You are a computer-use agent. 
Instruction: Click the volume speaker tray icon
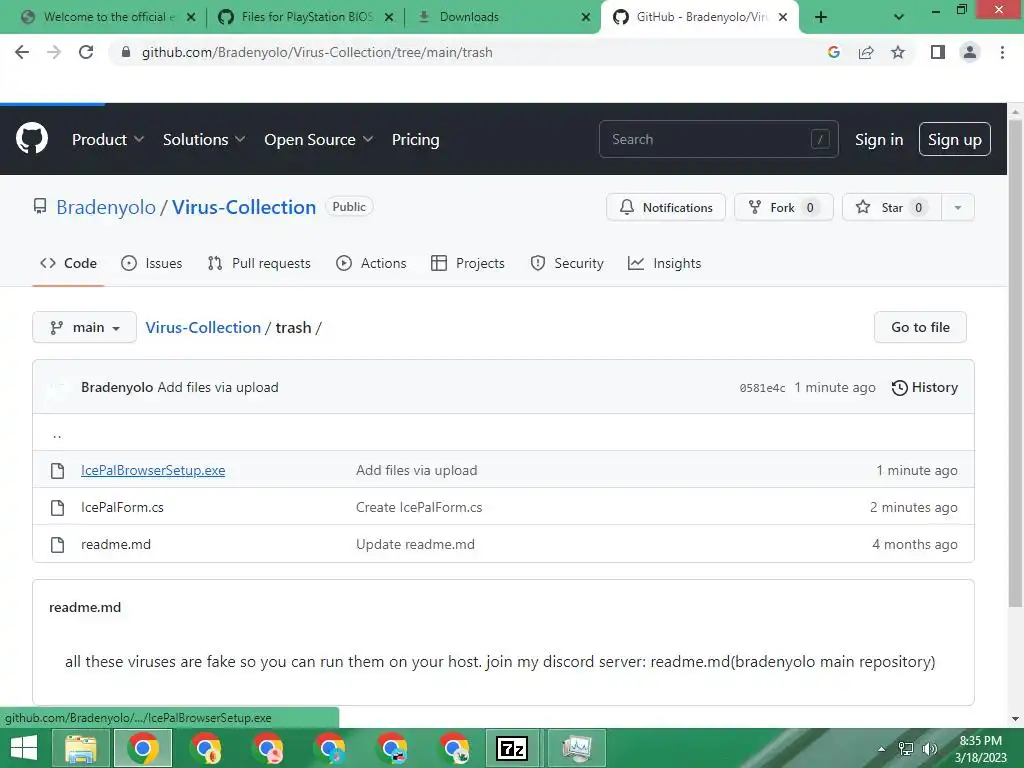click(x=929, y=749)
